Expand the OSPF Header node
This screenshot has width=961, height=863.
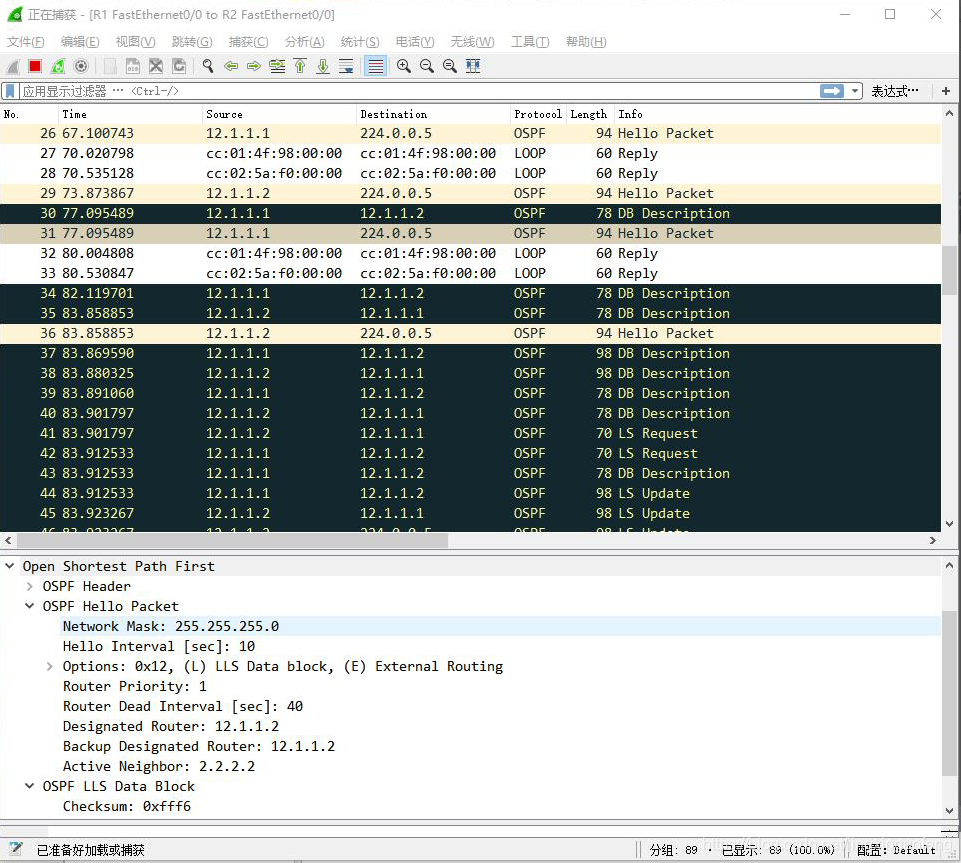[x=29, y=587]
